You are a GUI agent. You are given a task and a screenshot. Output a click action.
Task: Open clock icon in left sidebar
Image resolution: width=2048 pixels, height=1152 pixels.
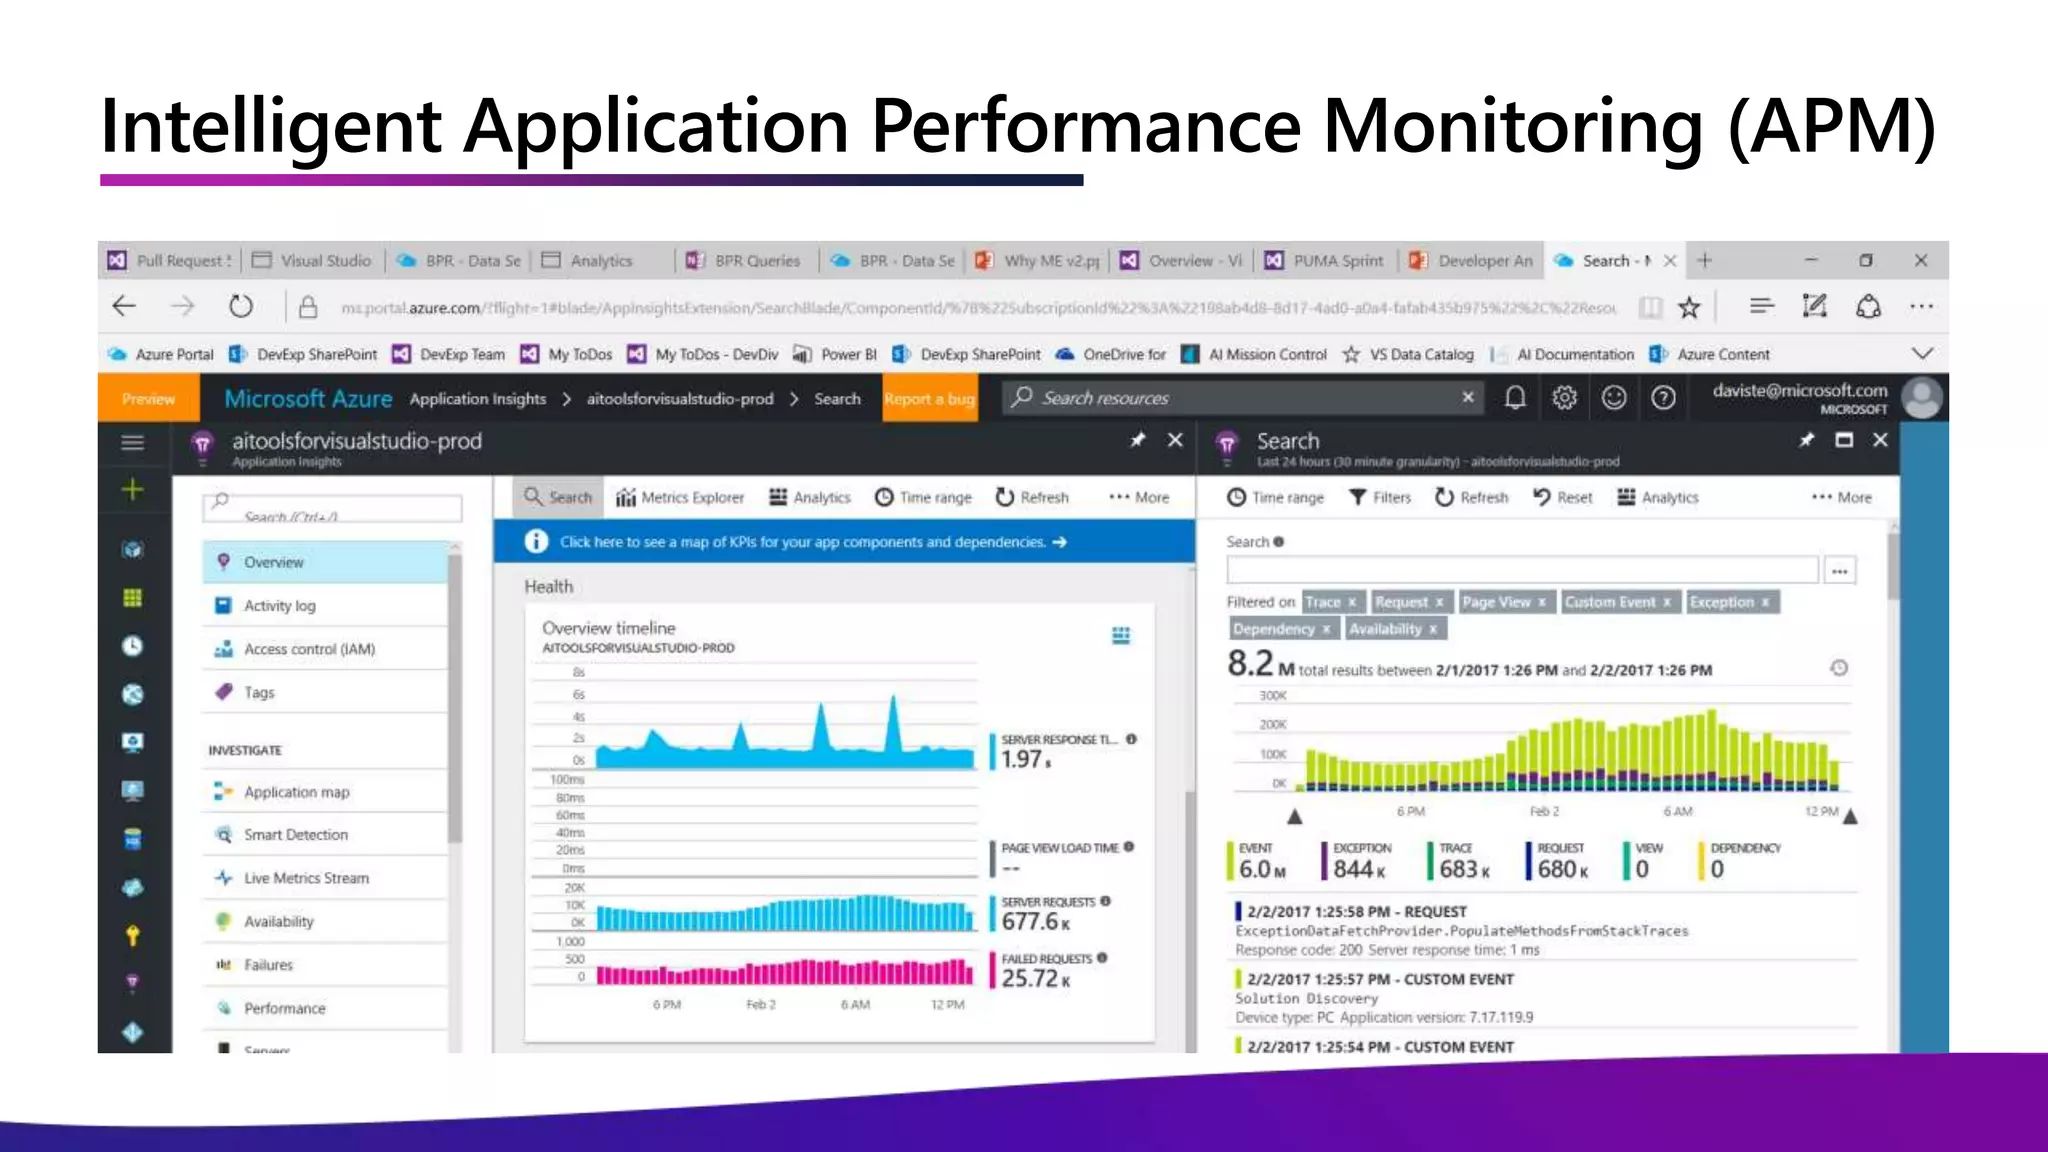tap(132, 645)
